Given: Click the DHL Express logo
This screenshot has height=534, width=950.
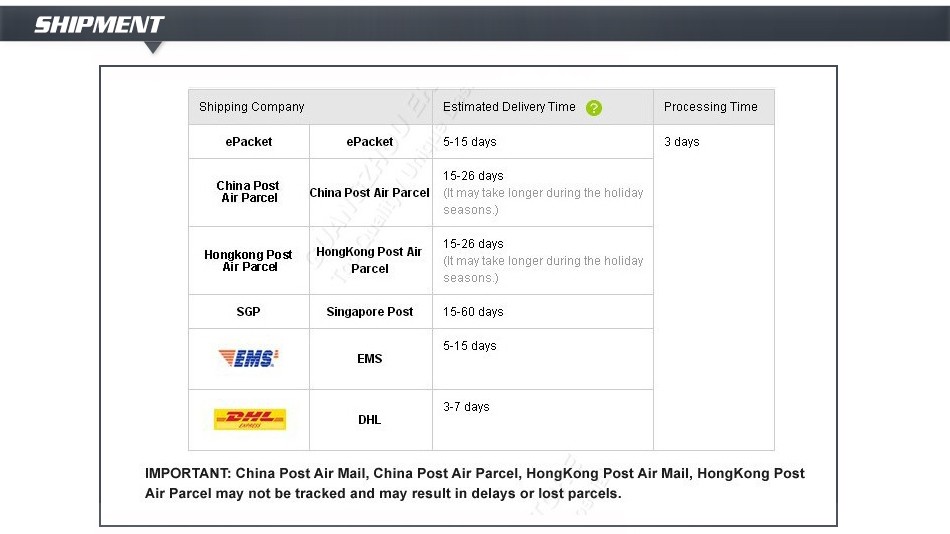Looking at the screenshot, I should 250,419.
